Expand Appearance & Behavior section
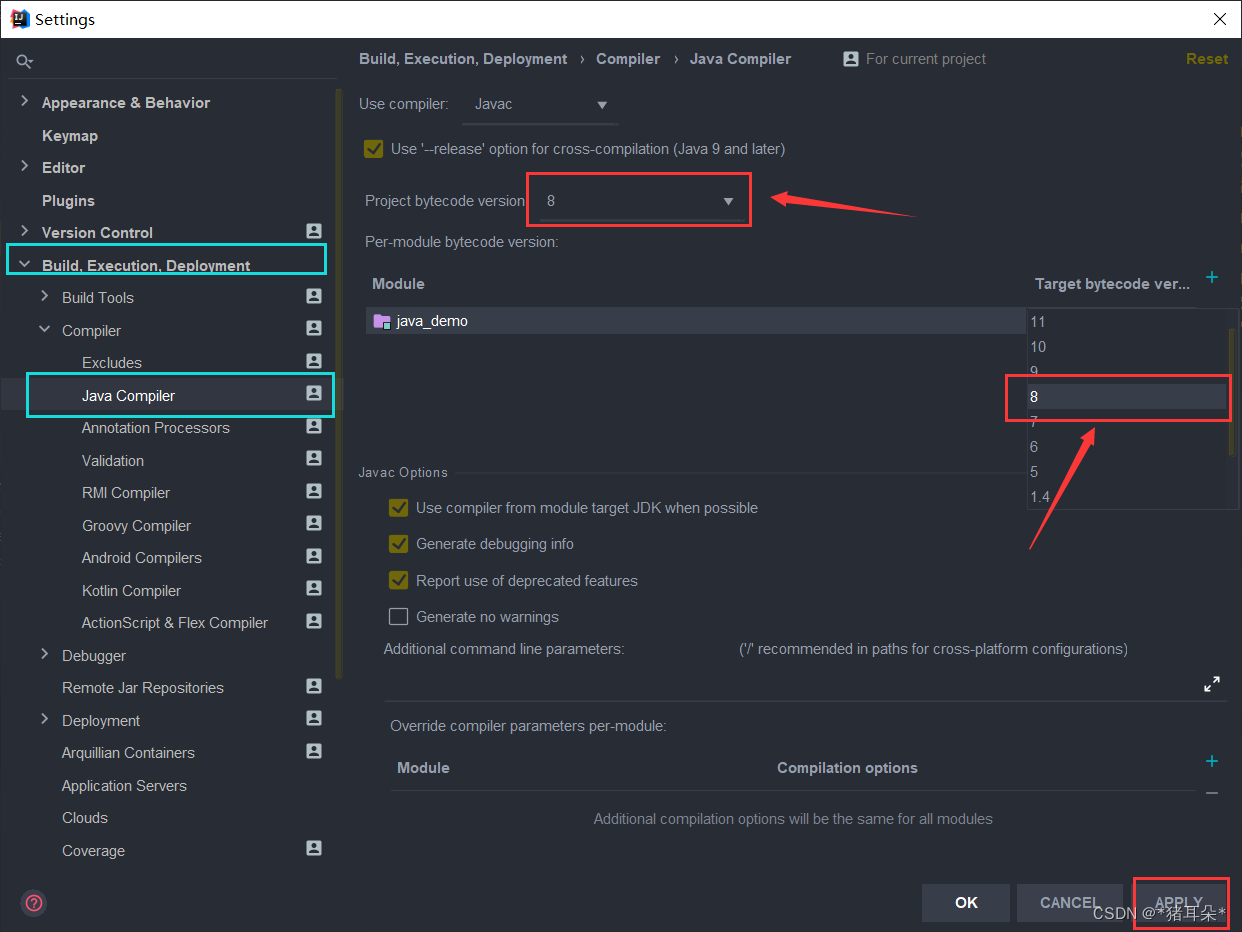 tap(25, 101)
